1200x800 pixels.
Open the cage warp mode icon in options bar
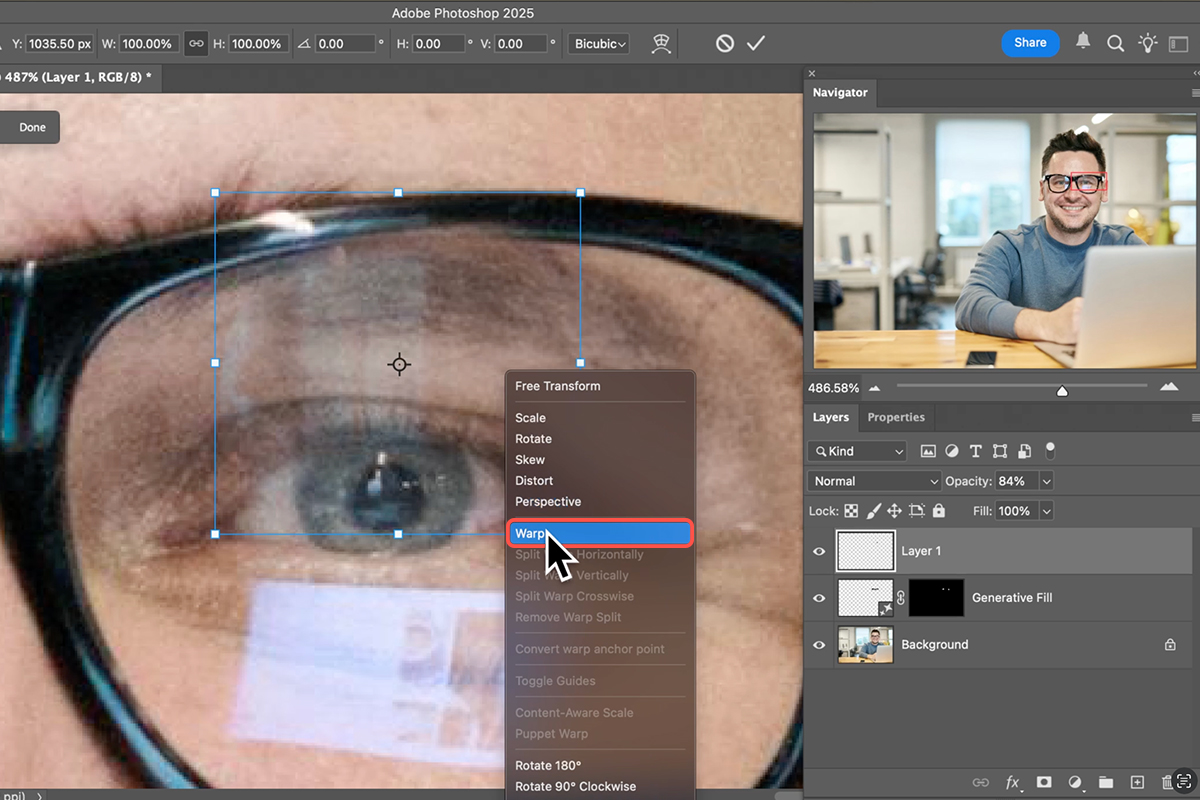(661, 43)
